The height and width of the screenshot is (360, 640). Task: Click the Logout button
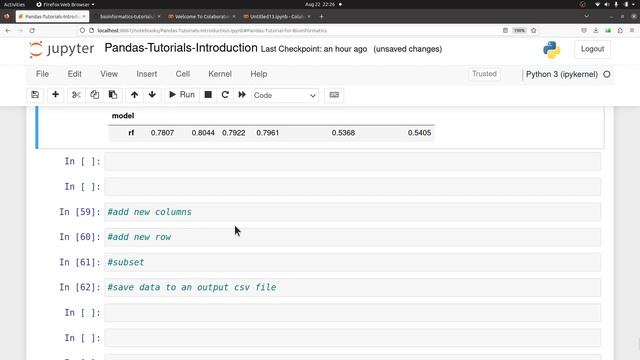pos(592,49)
